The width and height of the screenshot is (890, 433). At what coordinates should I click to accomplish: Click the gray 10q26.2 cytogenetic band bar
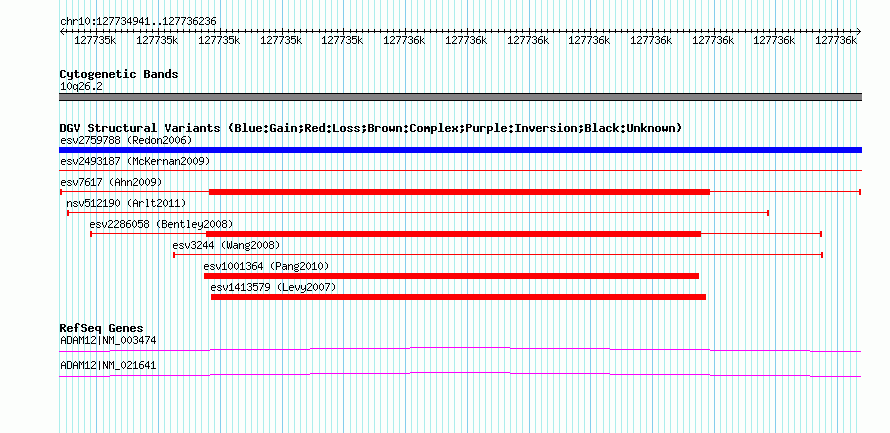(x=460, y=97)
